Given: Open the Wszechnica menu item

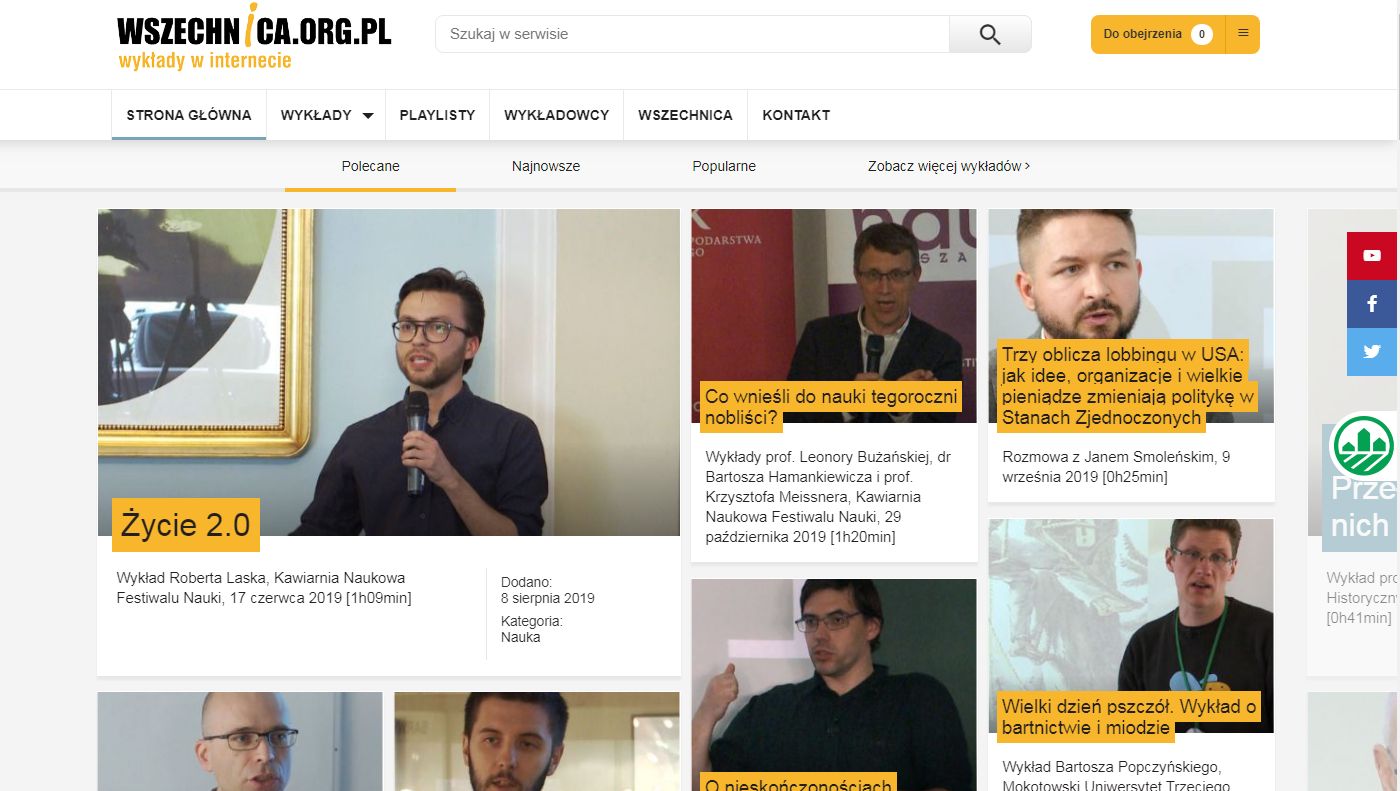Looking at the screenshot, I should (685, 115).
